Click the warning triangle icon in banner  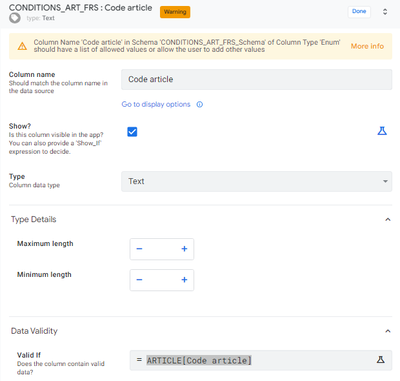(x=22, y=46)
